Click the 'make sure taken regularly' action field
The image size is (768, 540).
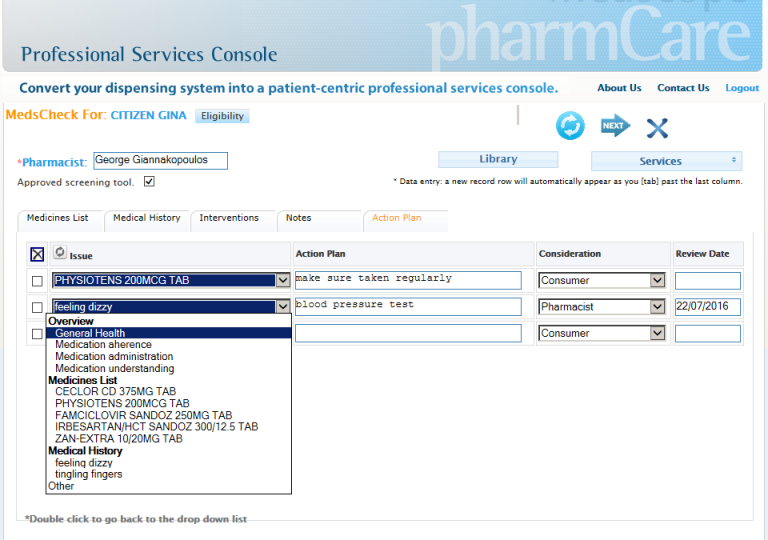click(x=408, y=280)
